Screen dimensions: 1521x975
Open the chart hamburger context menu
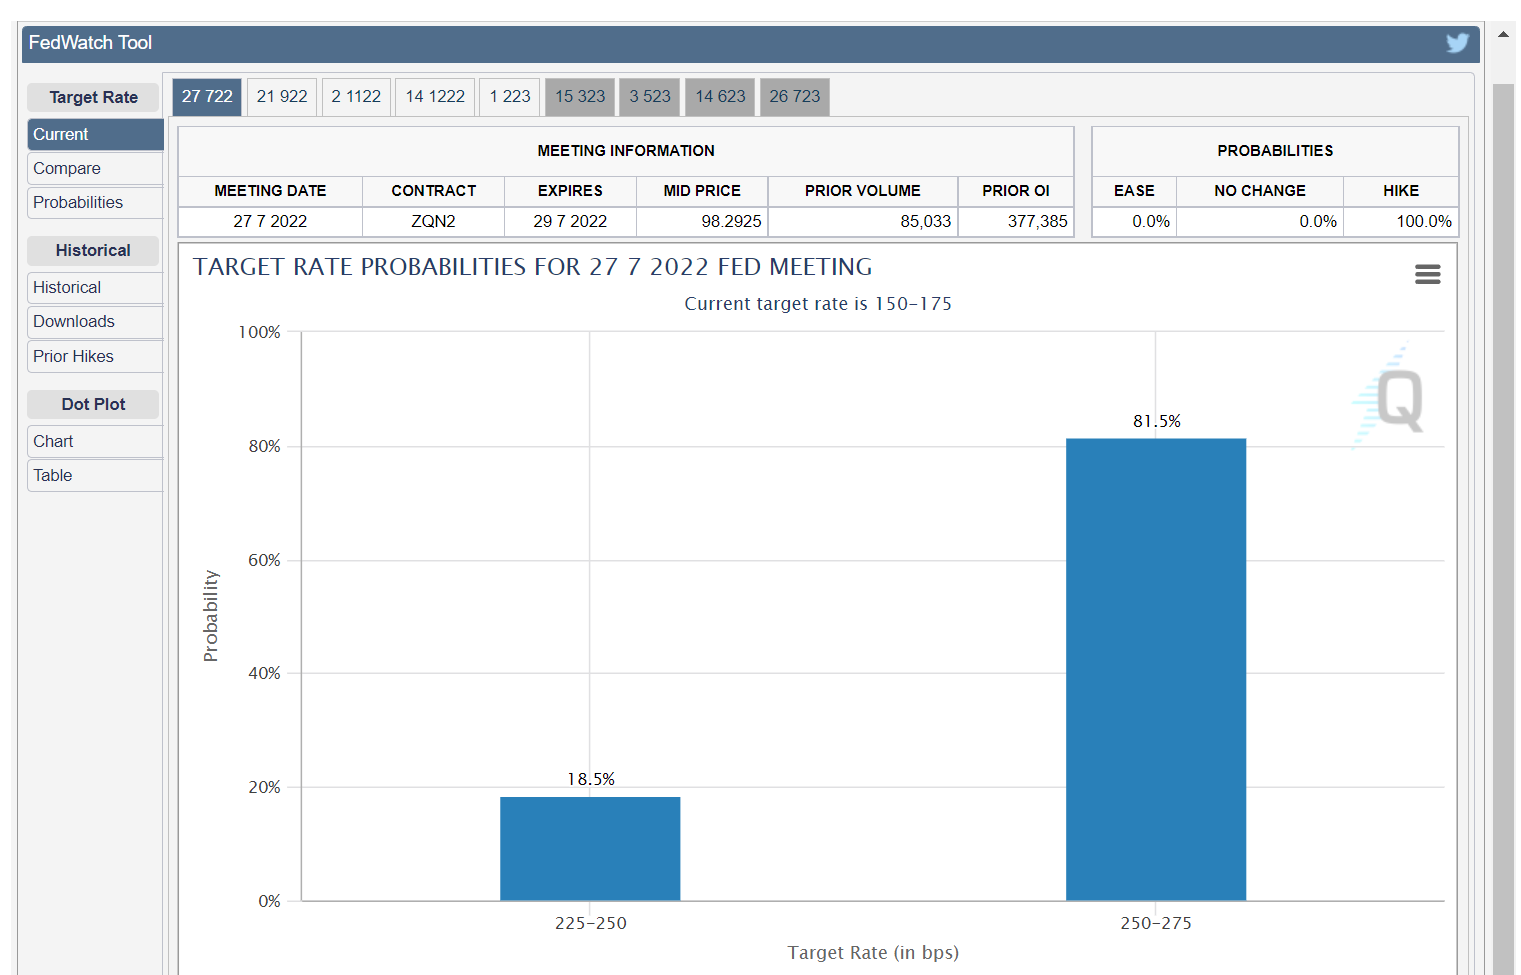pos(1428,274)
